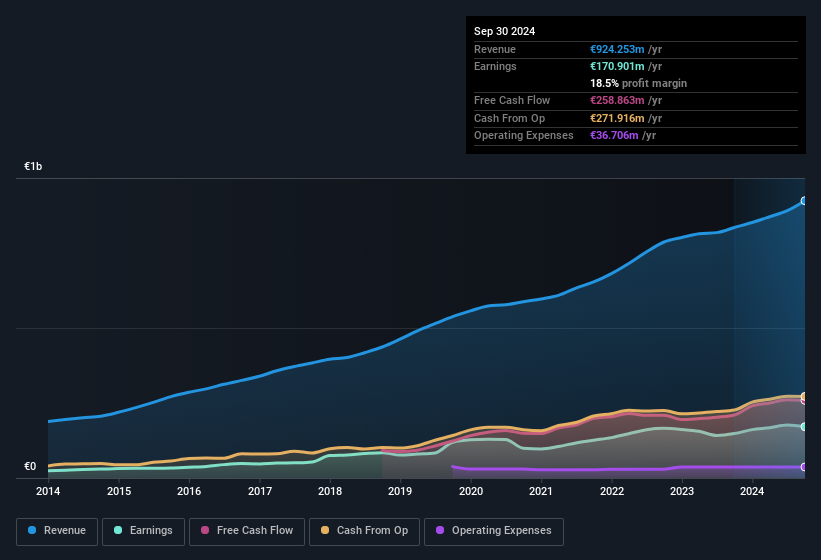
Task: Click the 18.5% profit margin text
Action: [638, 83]
